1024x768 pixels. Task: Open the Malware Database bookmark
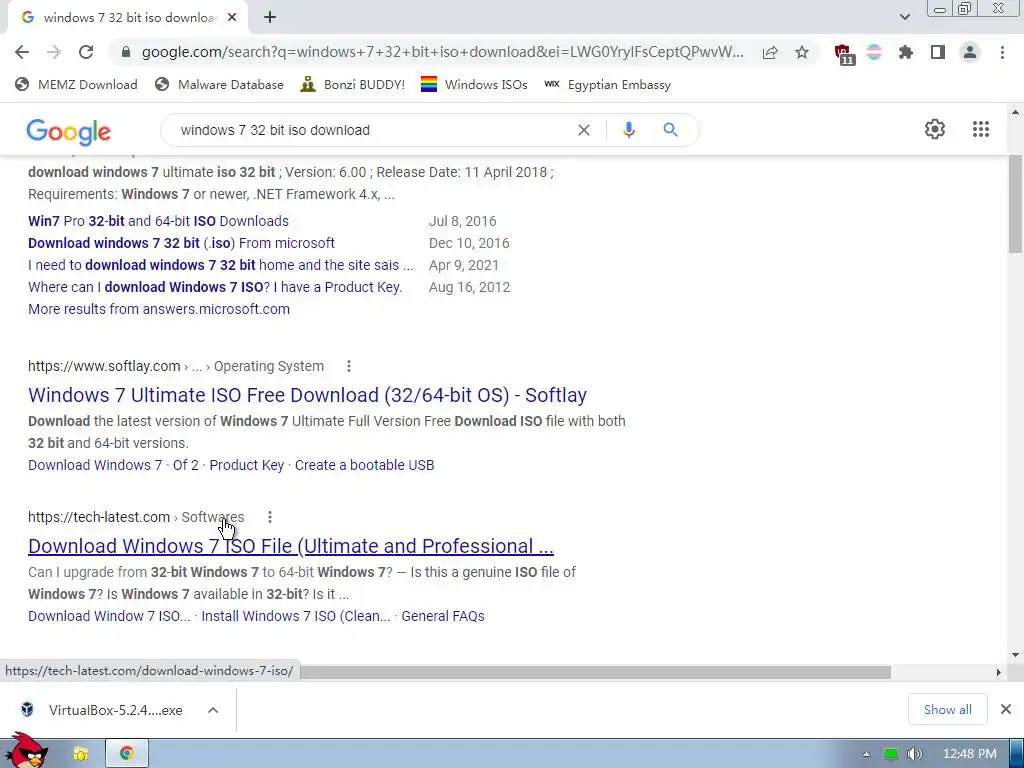219,85
